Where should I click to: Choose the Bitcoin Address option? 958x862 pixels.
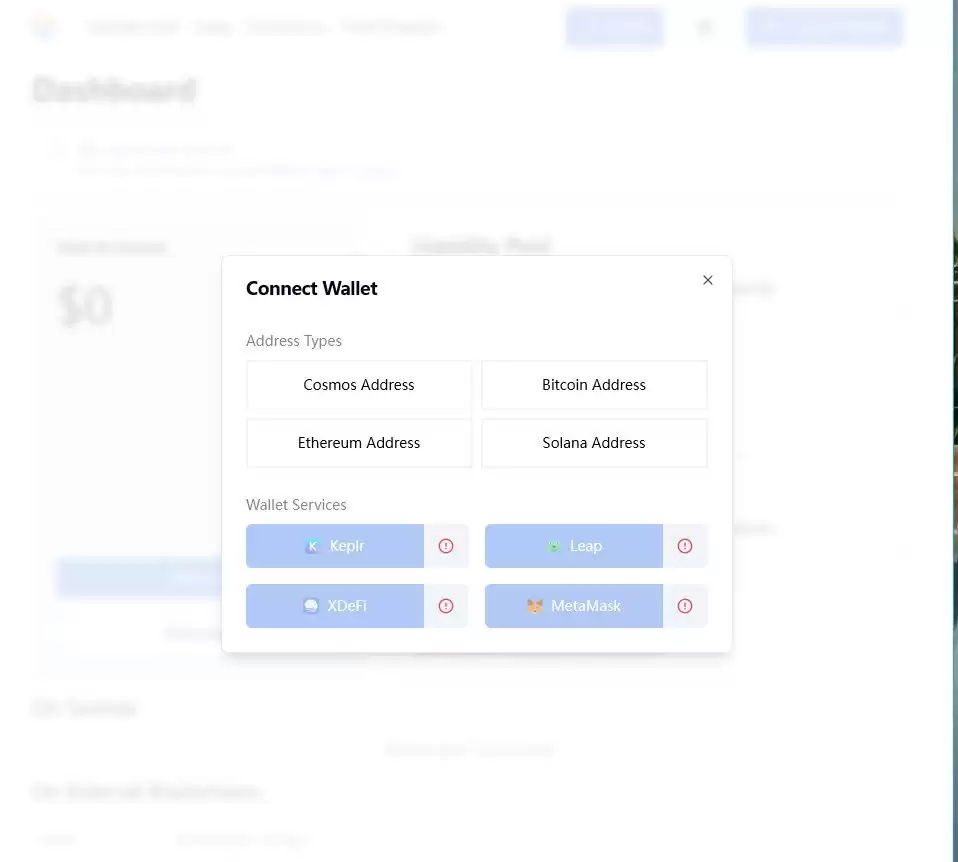594,385
